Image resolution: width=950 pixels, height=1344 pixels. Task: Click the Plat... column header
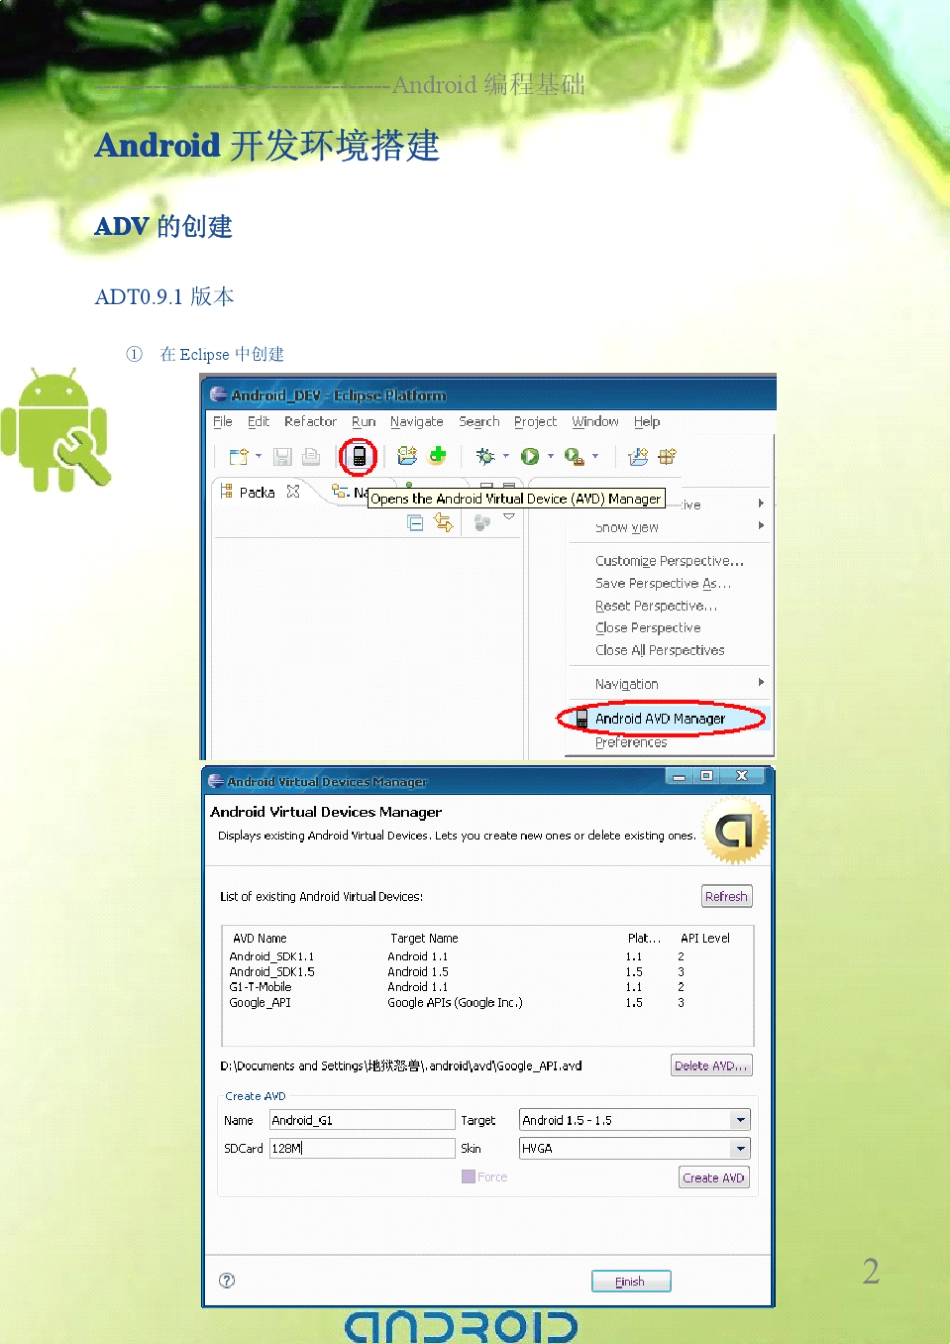644,938
